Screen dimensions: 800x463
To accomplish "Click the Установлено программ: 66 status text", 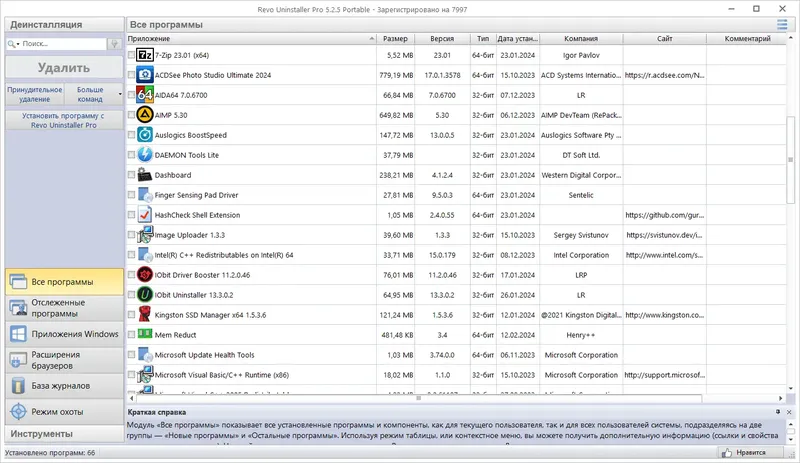I will (x=50, y=452).
